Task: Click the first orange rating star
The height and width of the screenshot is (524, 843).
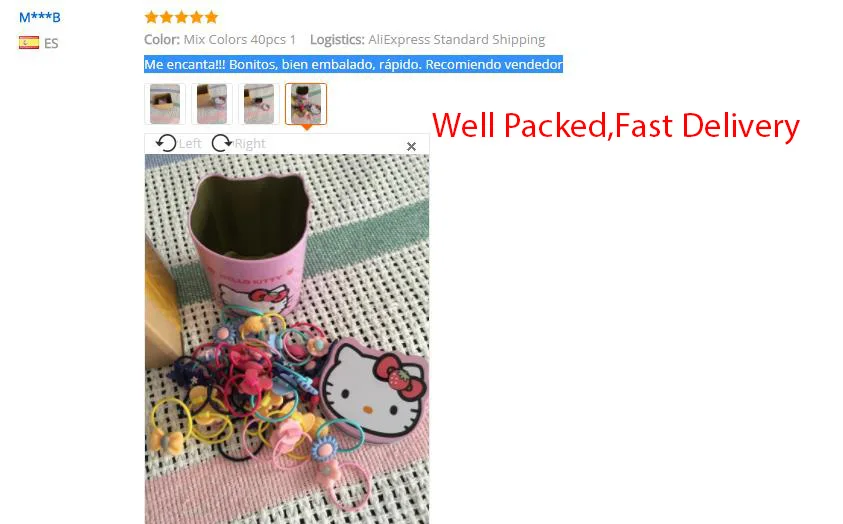Action: tap(152, 17)
